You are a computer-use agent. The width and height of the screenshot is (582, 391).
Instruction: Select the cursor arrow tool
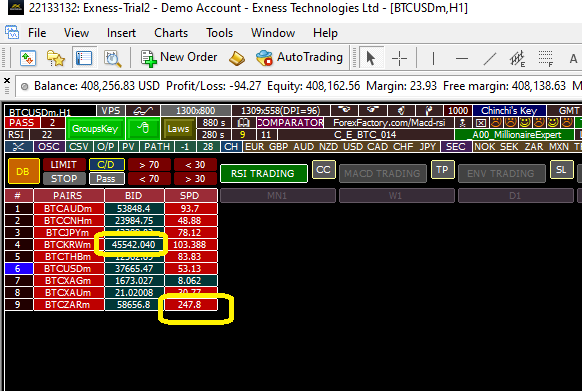[371, 58]
